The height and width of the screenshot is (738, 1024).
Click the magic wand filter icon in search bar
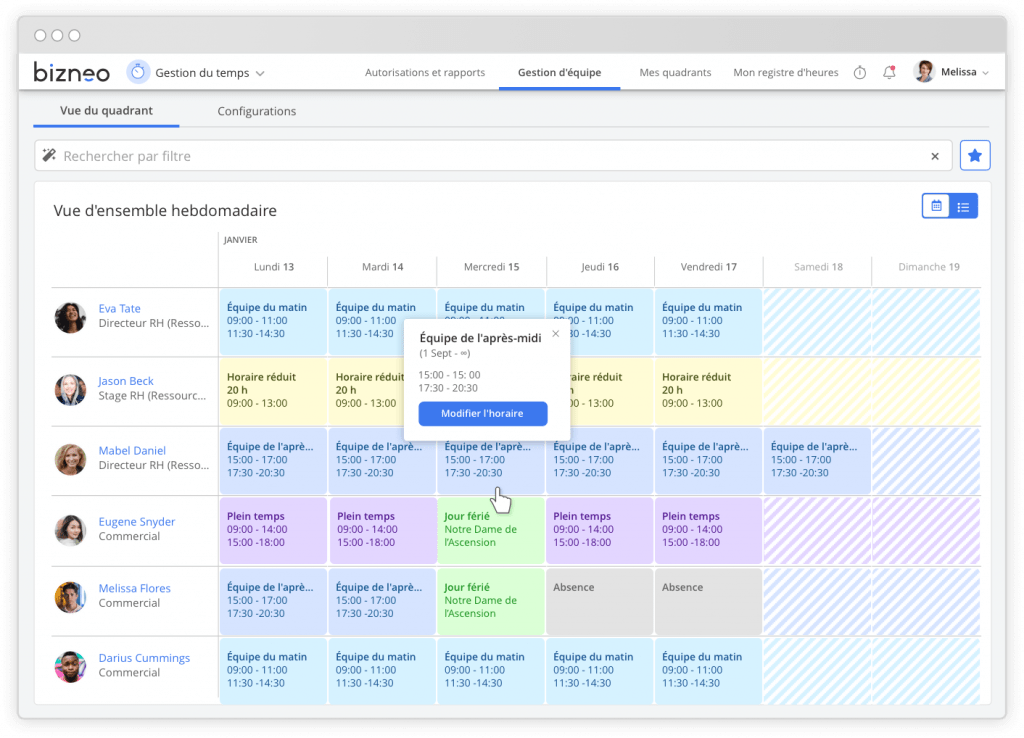(49, 155)
